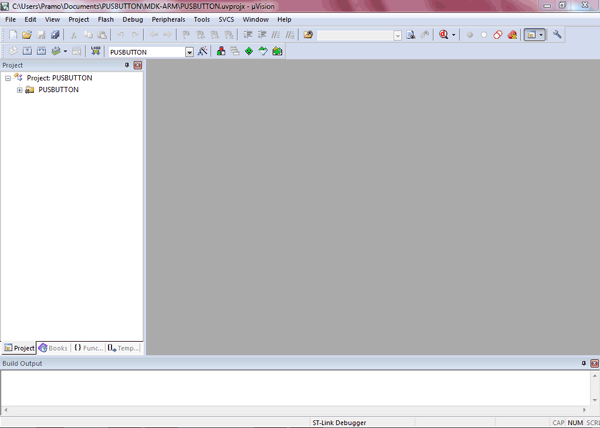Enable/disable breakpoint white circle icon

click(x=484, y=35)
